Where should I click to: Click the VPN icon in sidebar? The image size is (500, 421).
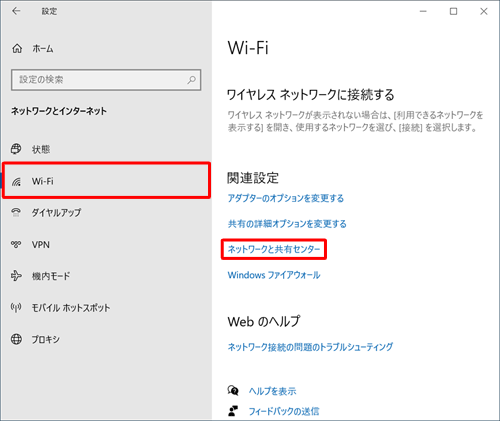16,244
